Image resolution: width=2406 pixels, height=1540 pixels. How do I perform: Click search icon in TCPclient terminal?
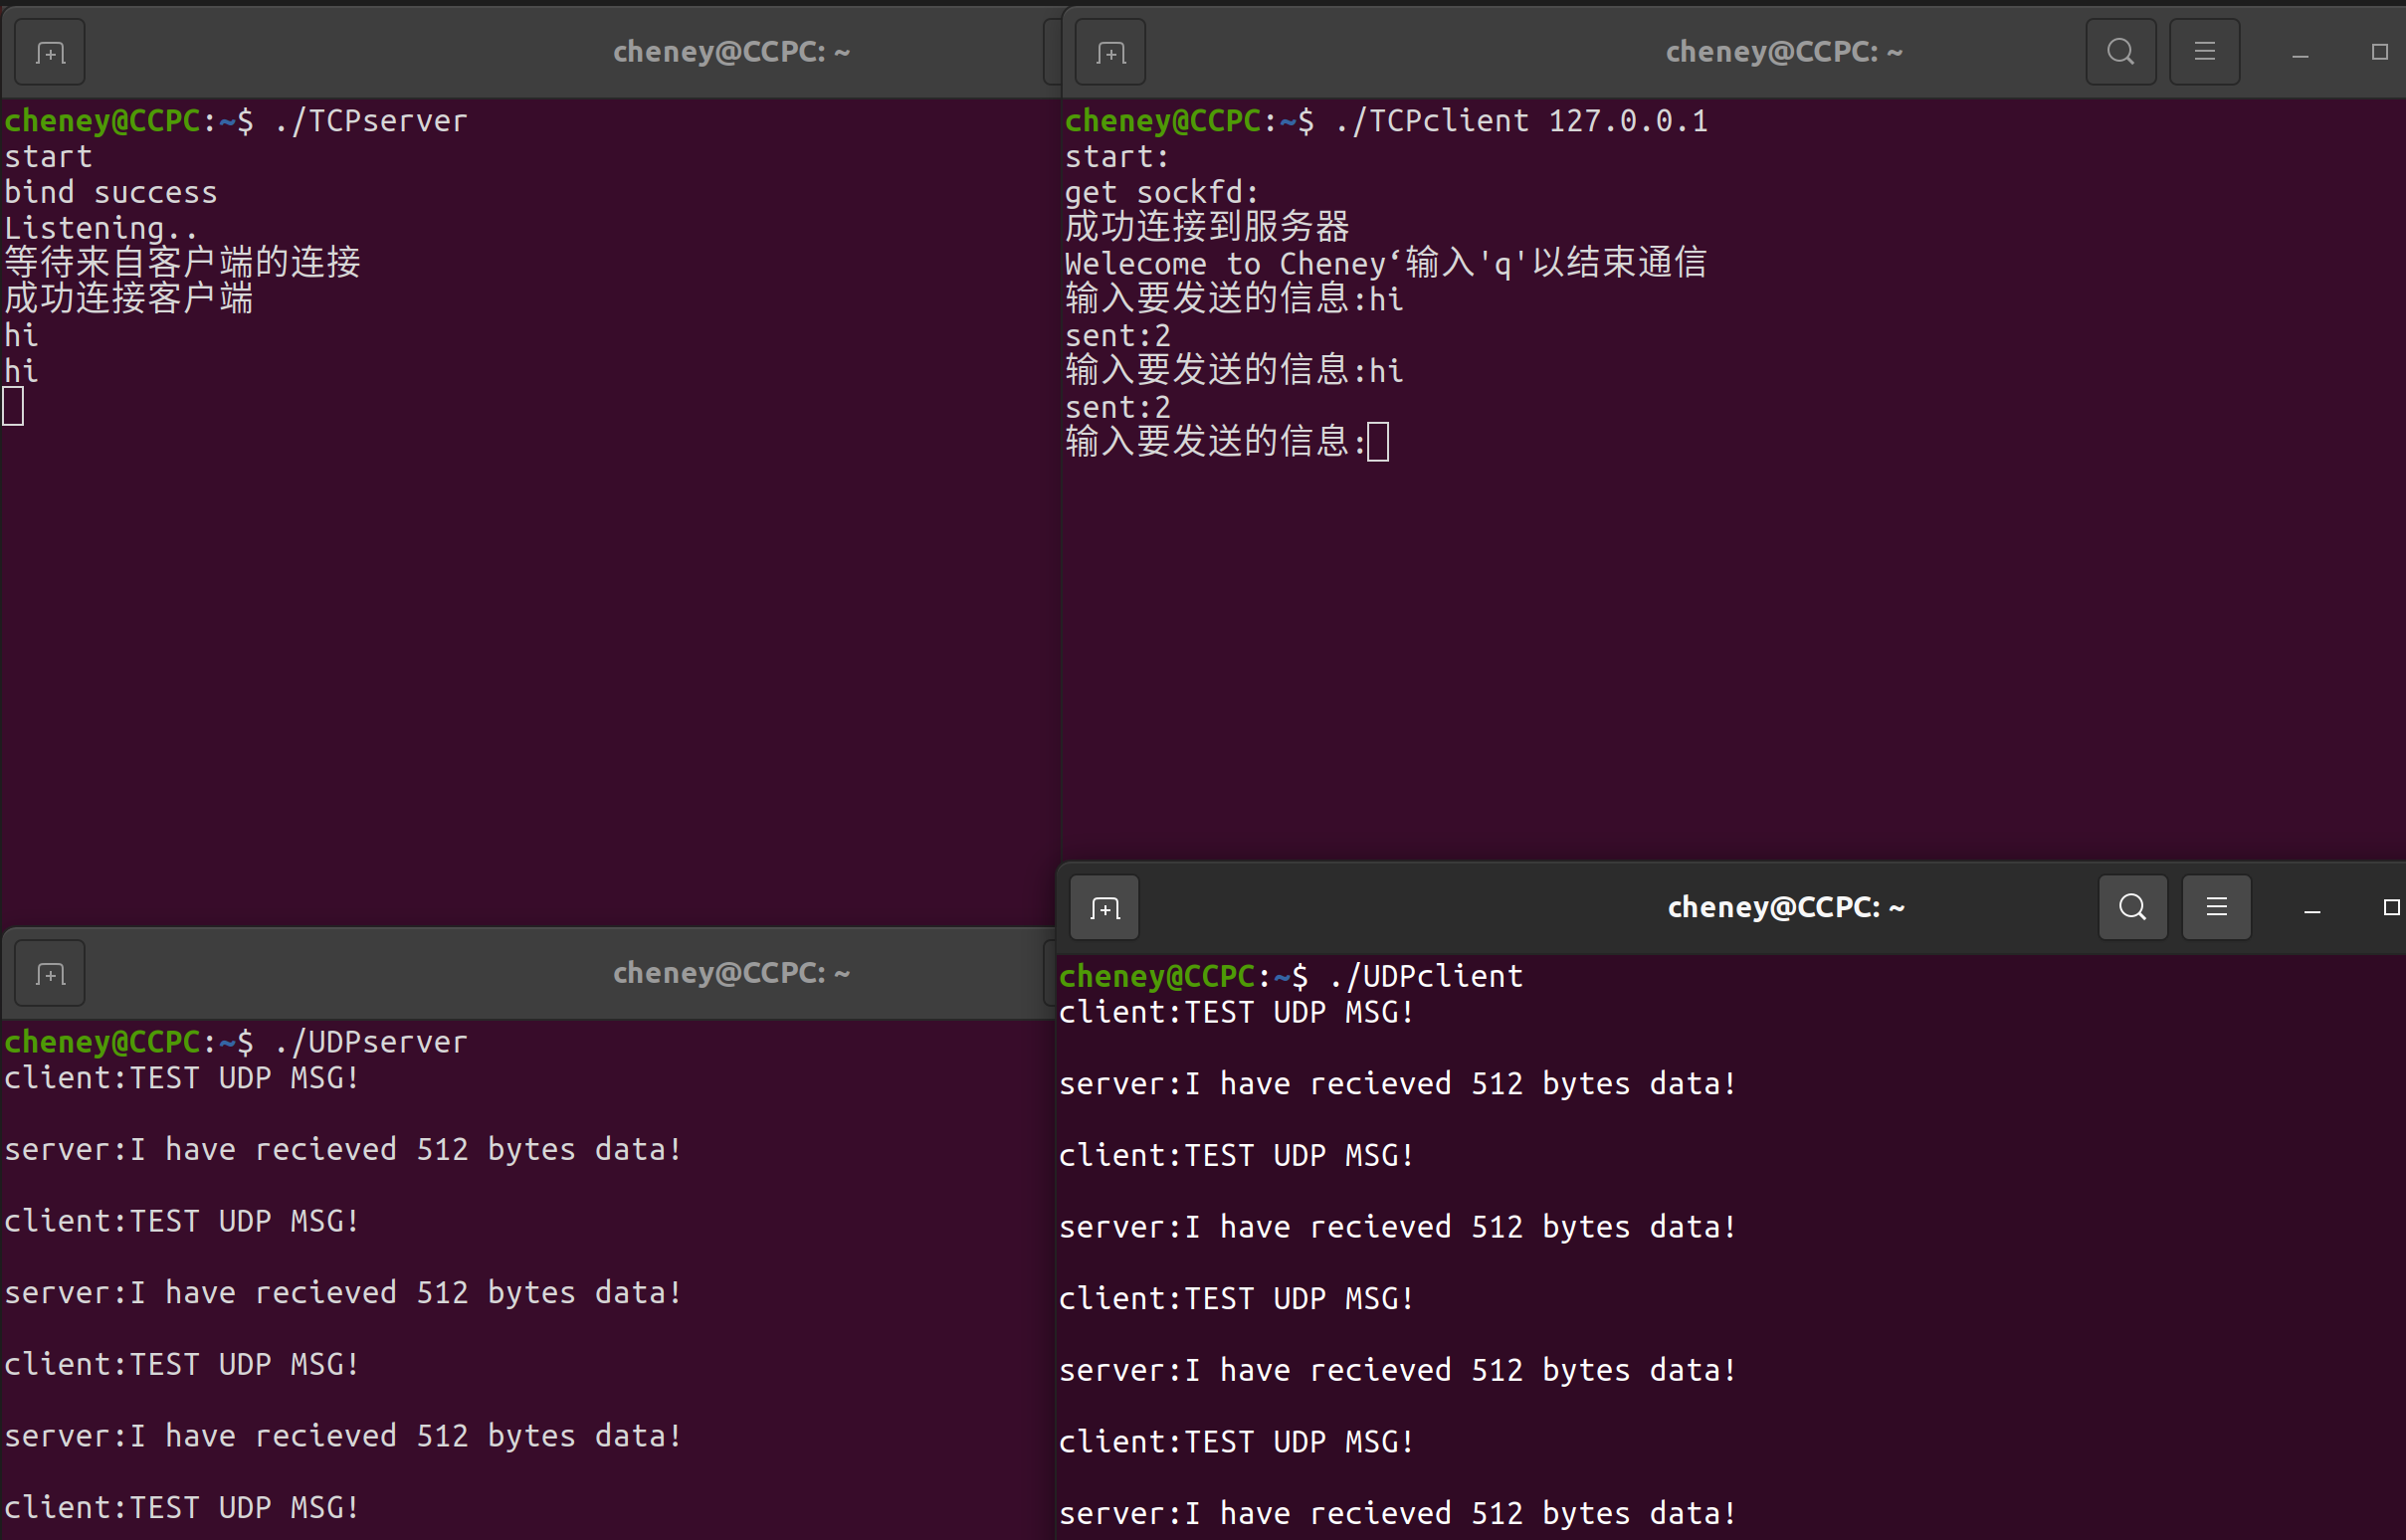2120,52
